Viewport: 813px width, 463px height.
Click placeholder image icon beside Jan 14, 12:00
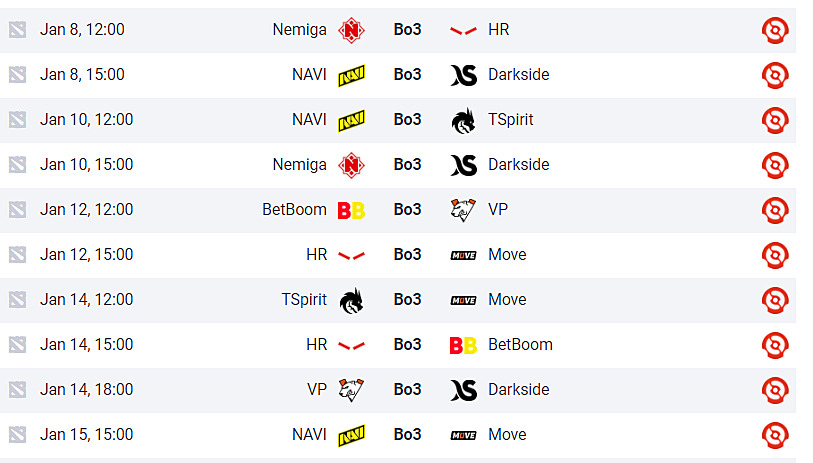(x=16, y=300)
